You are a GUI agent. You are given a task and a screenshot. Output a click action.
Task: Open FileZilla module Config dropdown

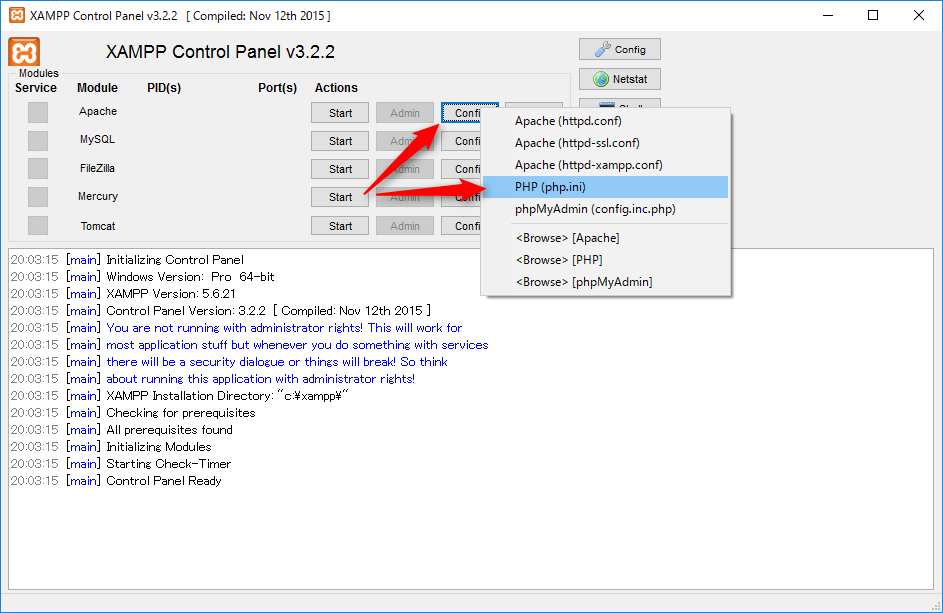[x=462, y=169]
